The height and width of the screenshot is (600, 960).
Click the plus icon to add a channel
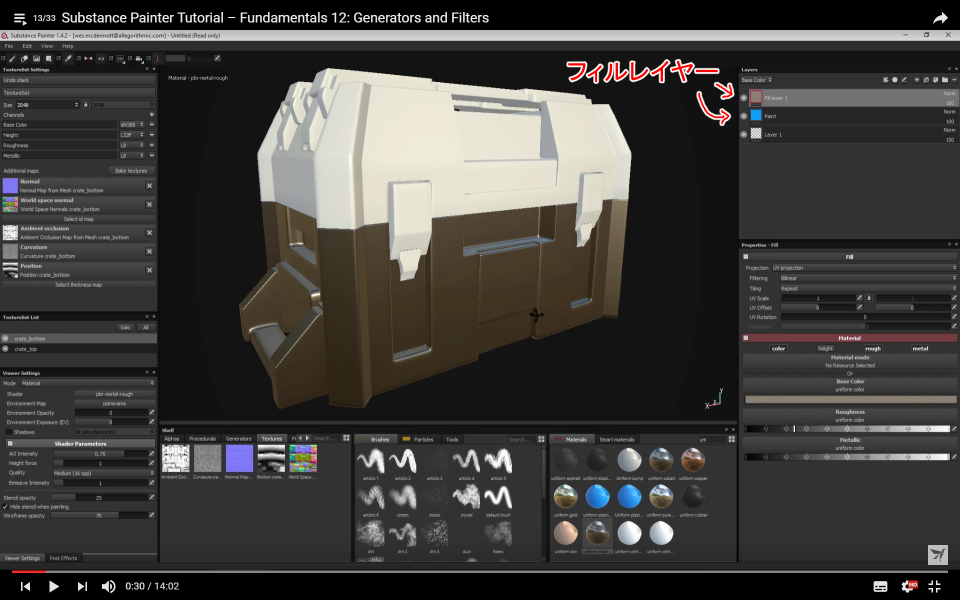pos(151,114)
